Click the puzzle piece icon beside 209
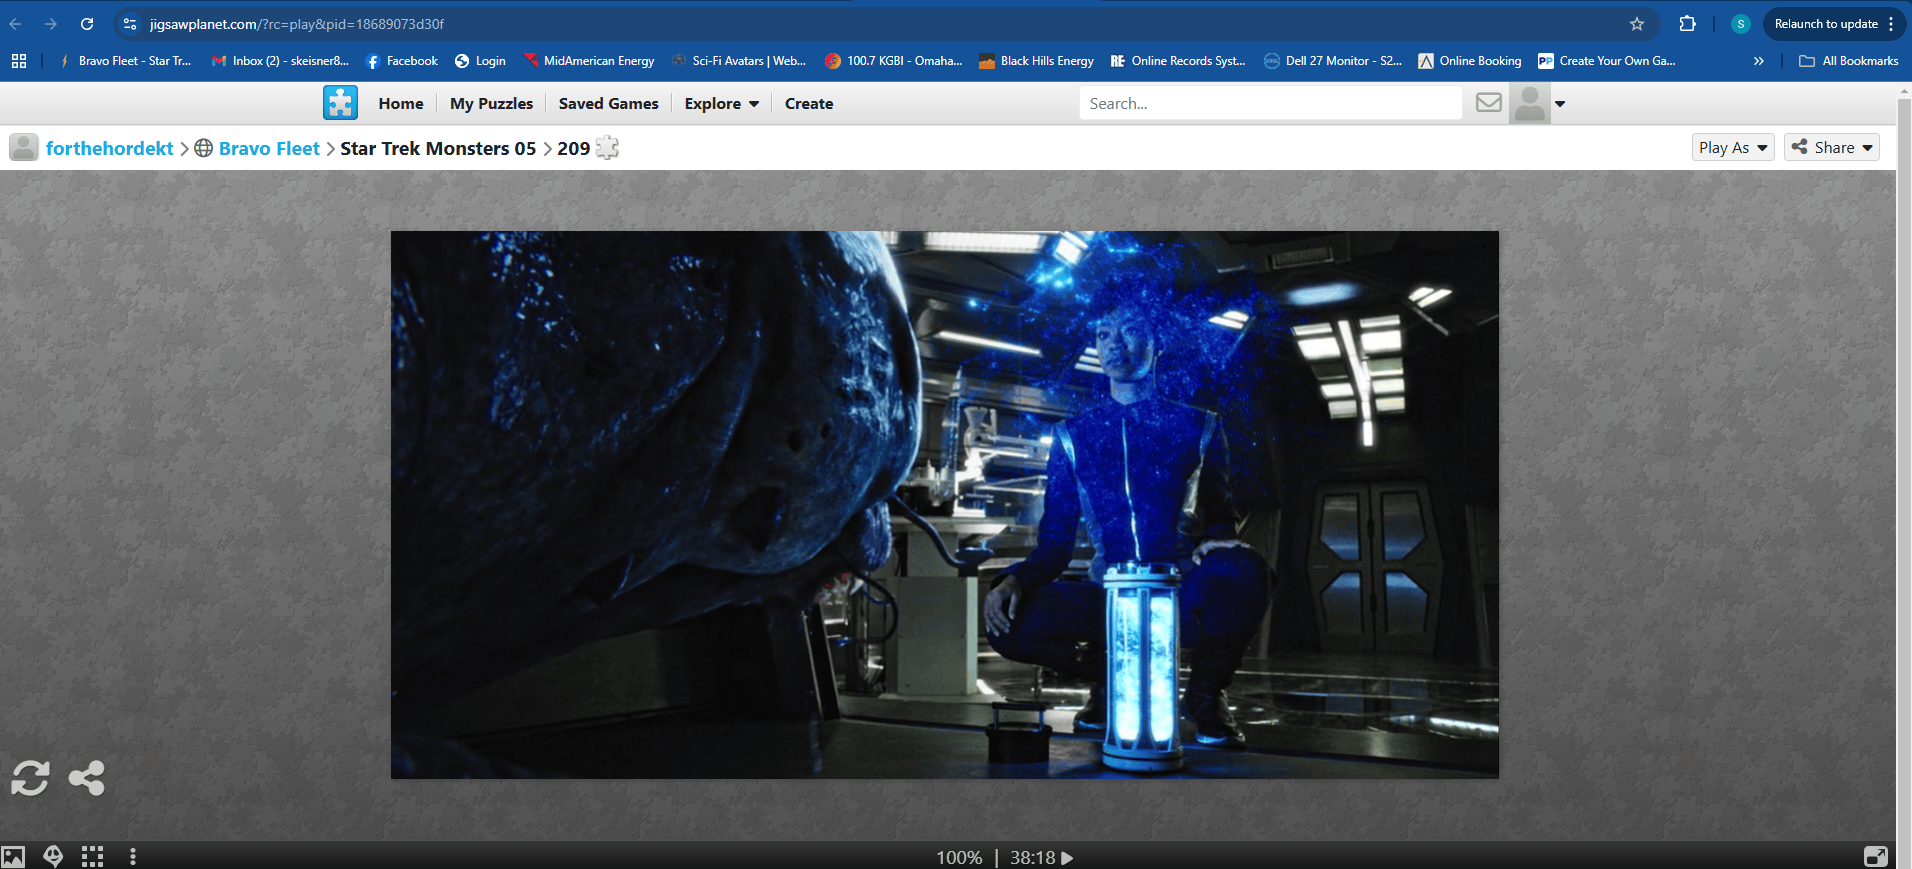Screen dimensions: 1912x869 607,148
